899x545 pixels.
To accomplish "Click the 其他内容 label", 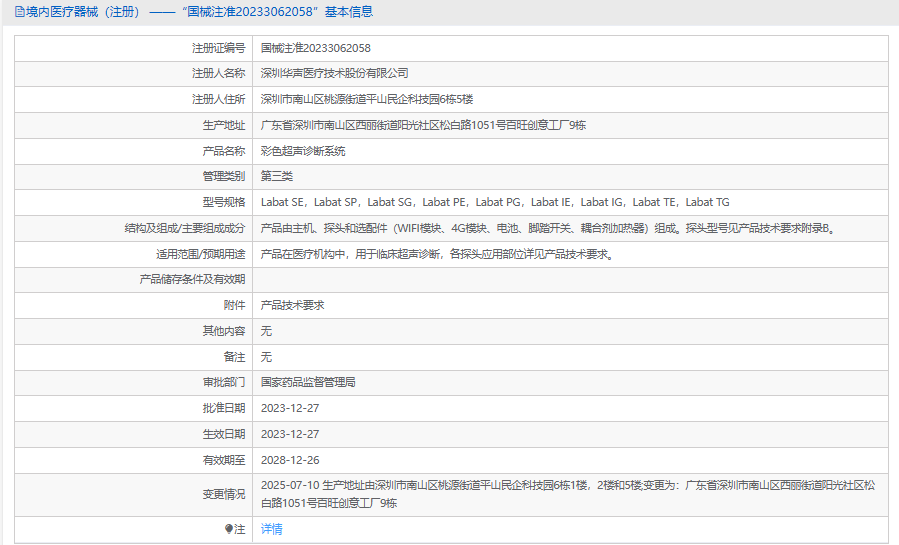I will click(224, 331).
